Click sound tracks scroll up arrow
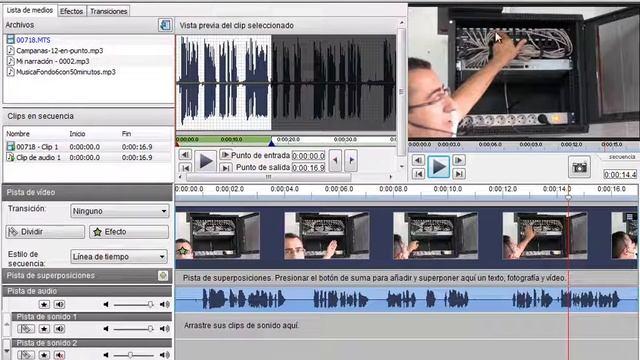The height and width of the screenshot is (360, 640). 7,323
